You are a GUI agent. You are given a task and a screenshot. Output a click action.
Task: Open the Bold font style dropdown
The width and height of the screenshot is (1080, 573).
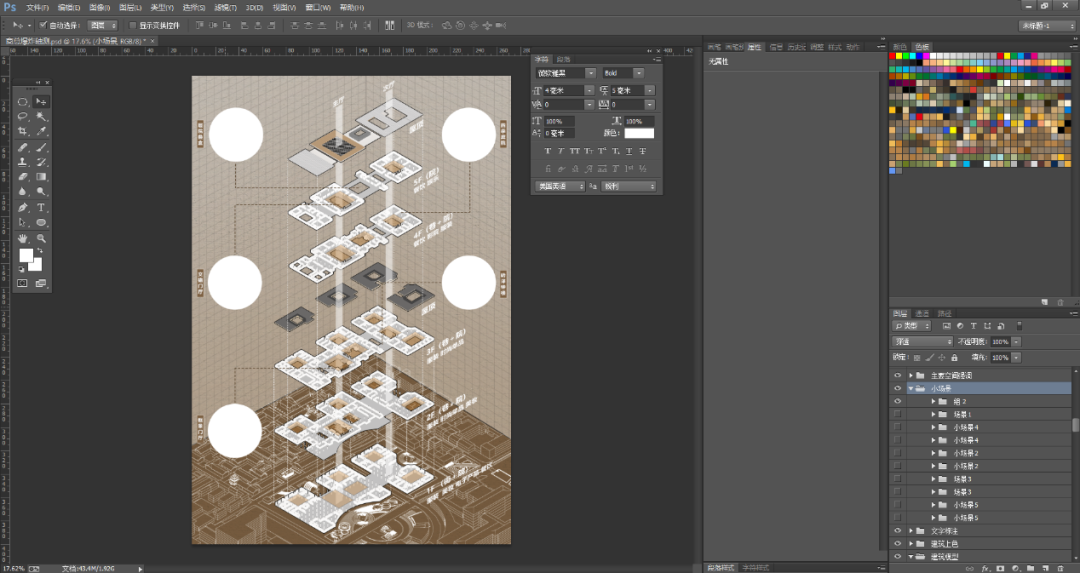[x=638, y=73]
